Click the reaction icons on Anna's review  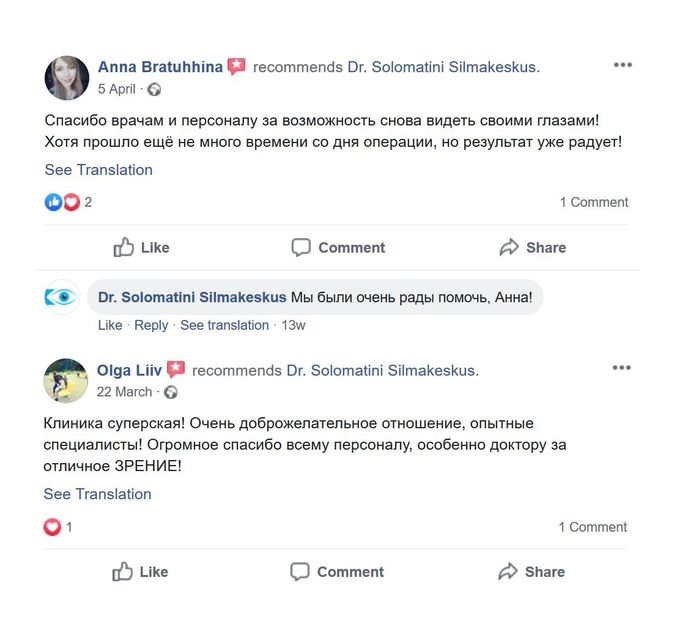(x=62, y=202)
